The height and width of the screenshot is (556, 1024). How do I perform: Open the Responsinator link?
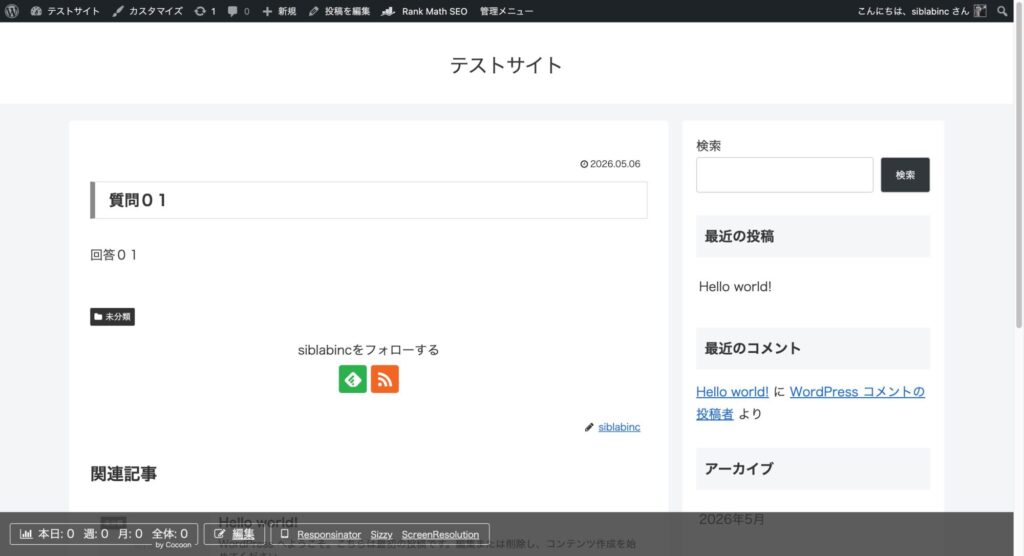click(328, 534)
